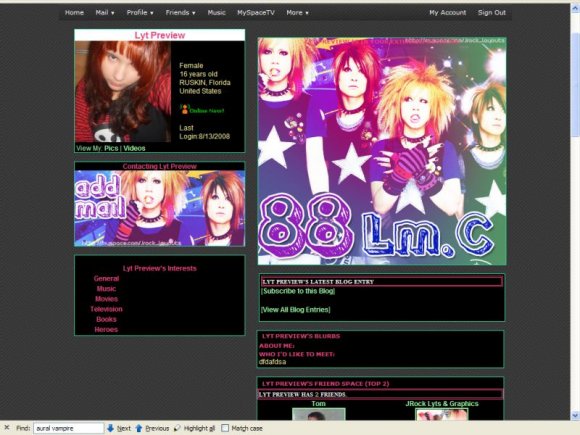Open the More dropdown menu
This screenshot has width=580, height=435.
click(297, 13)
